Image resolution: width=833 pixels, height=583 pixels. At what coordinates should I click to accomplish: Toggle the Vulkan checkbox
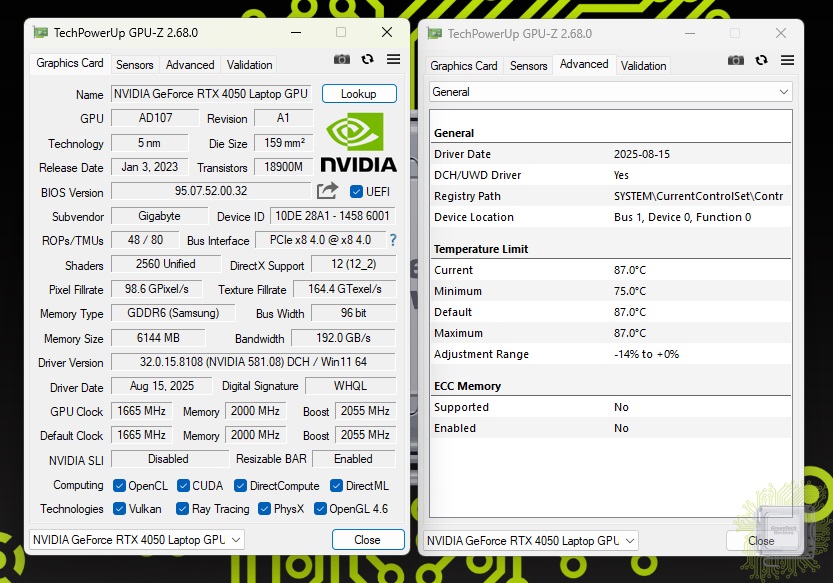pyautogui.click(x=120, y=509)
